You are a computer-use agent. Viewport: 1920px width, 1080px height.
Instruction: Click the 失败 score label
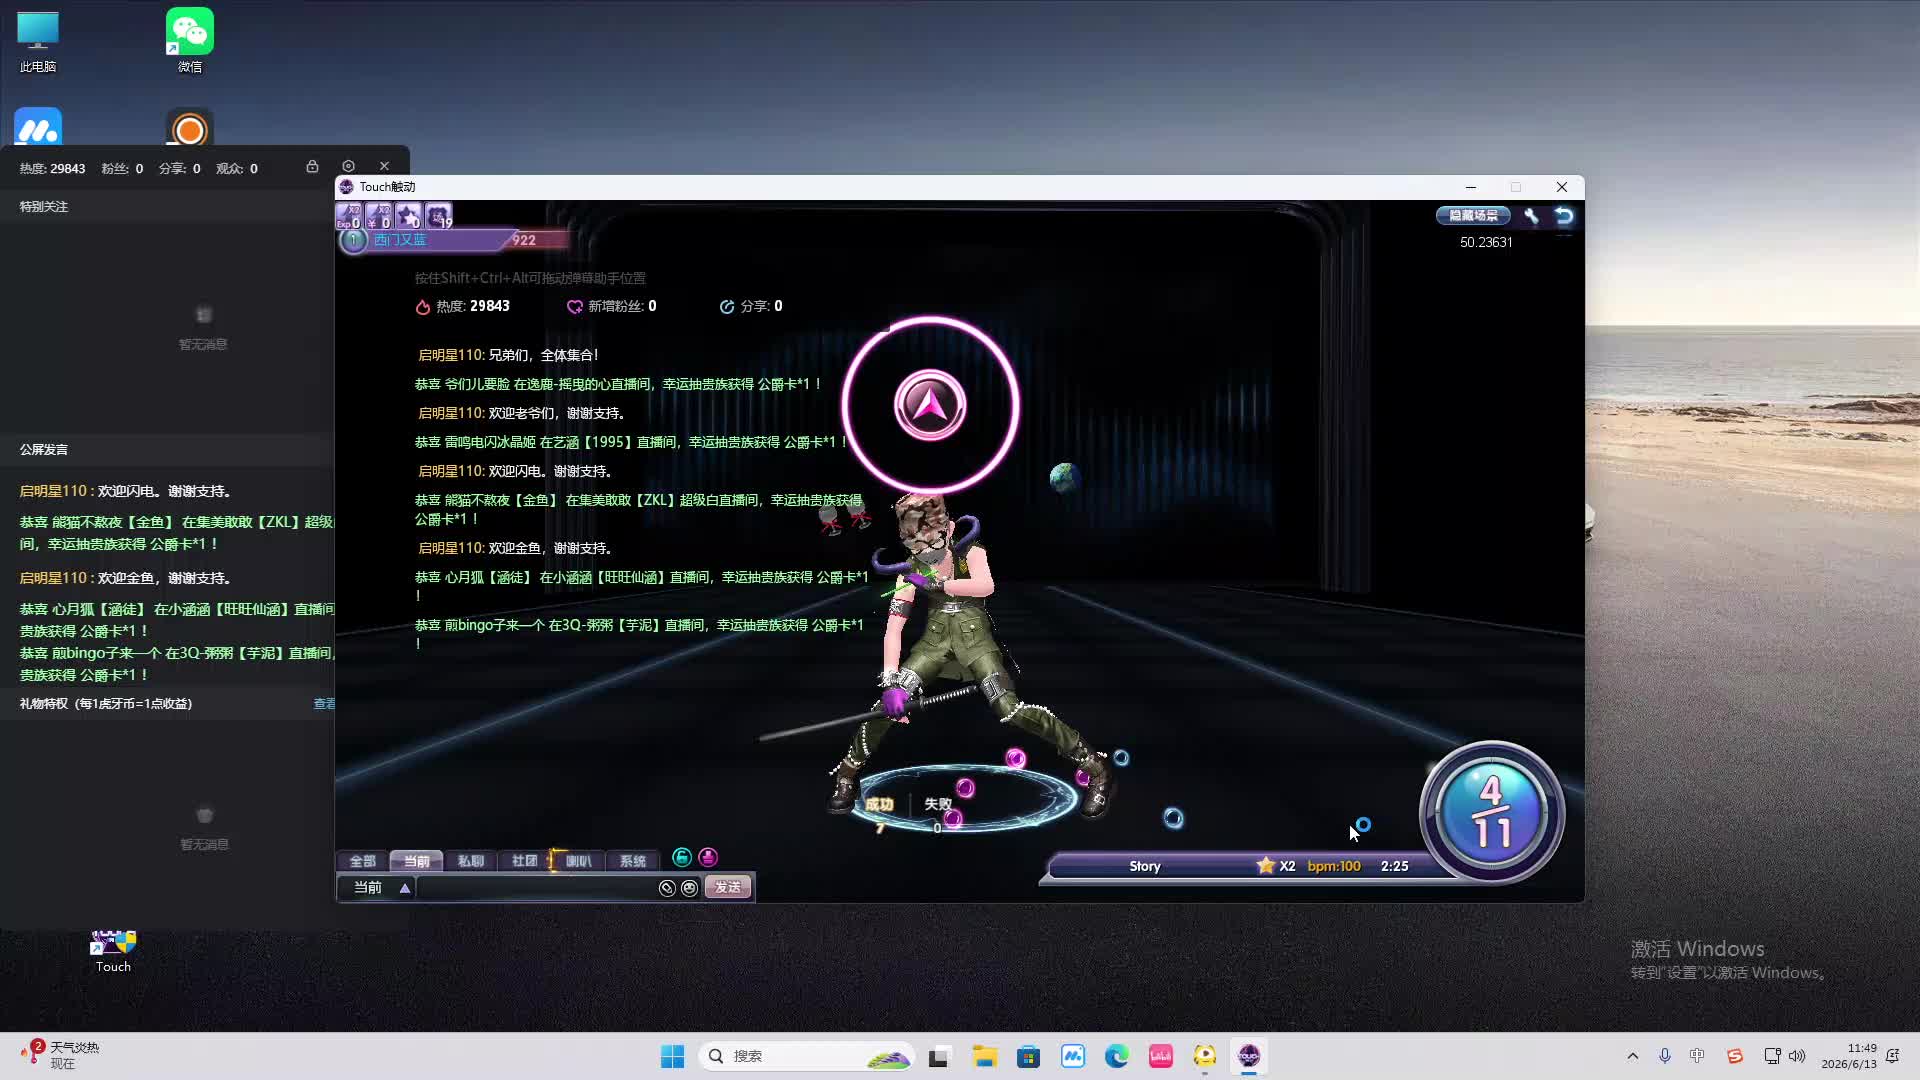point(938,804)
